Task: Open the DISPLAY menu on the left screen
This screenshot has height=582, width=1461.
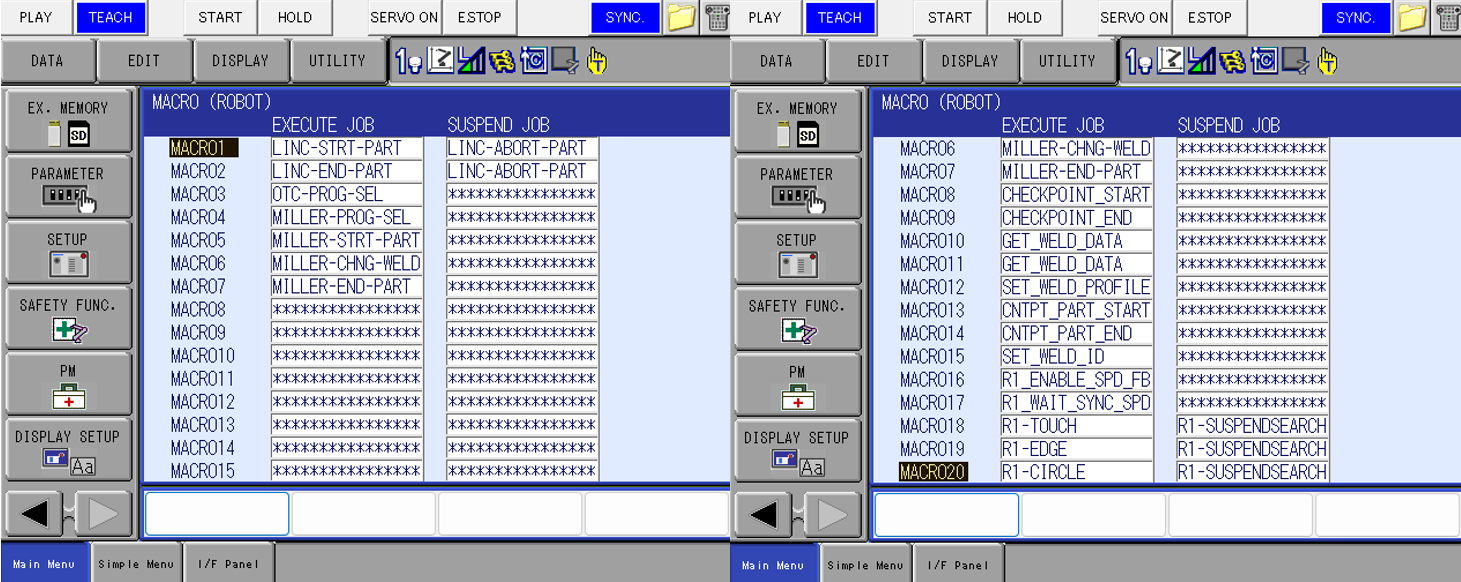Action: click(x=241, y=61)
